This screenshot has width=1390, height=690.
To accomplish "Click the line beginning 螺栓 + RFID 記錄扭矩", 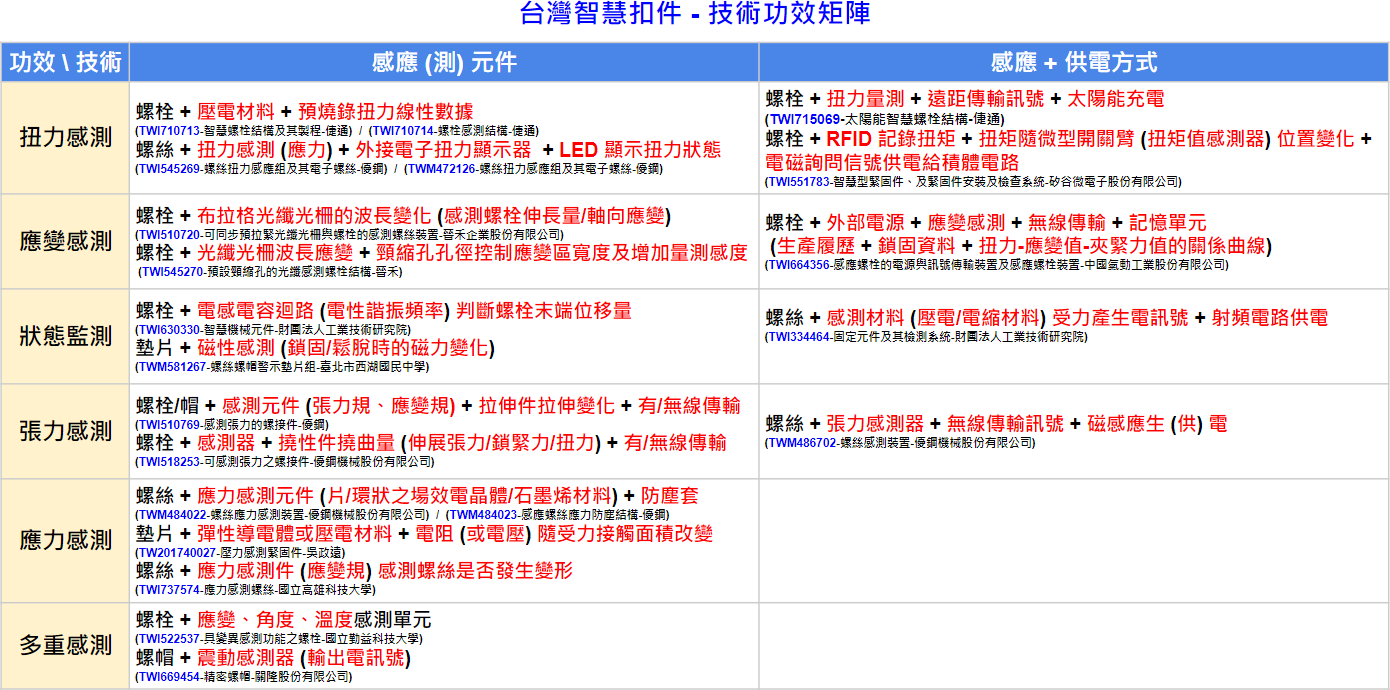I will pyautogui.click(x=1069, y=138).
